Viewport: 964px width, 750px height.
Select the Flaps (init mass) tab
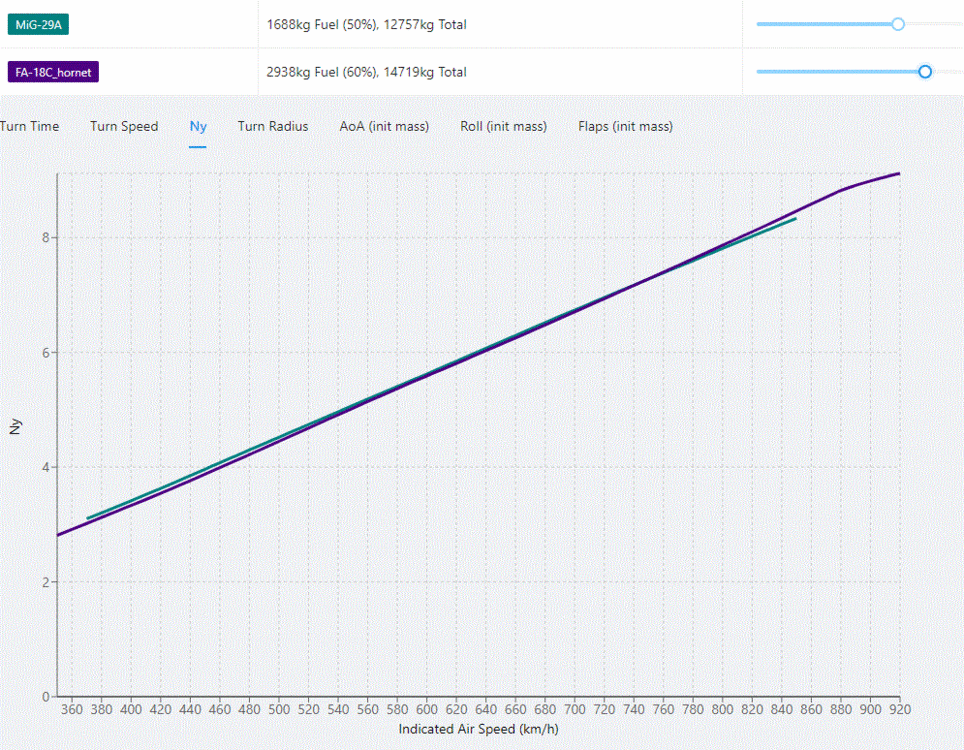[x=625, y=126]
